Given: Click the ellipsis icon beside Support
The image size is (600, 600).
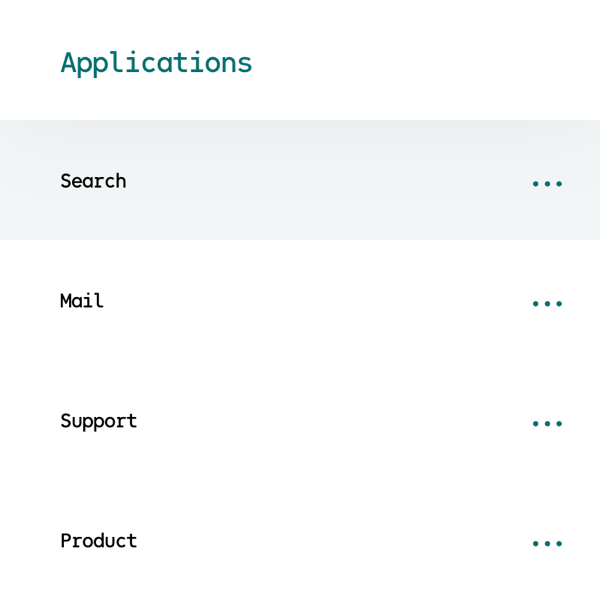Looking at the screenshot, I should 547,424.
